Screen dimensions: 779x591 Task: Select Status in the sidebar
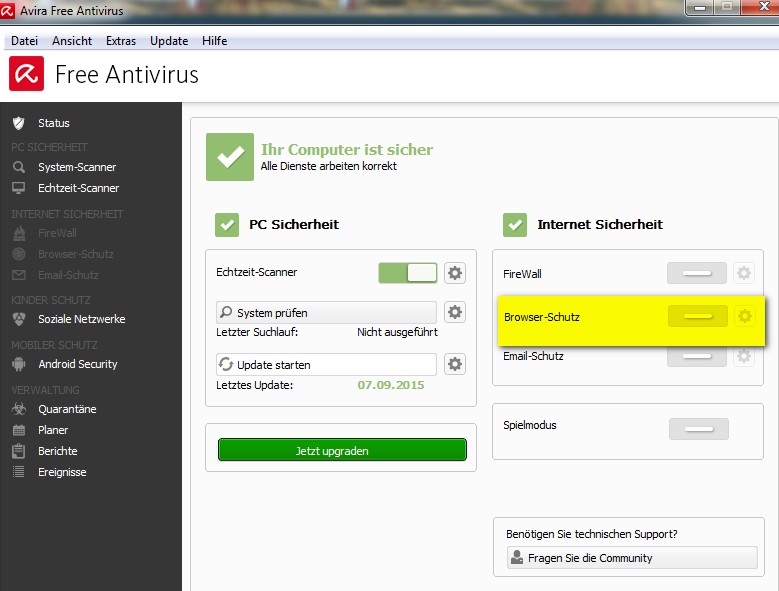[x=54, y=123]
